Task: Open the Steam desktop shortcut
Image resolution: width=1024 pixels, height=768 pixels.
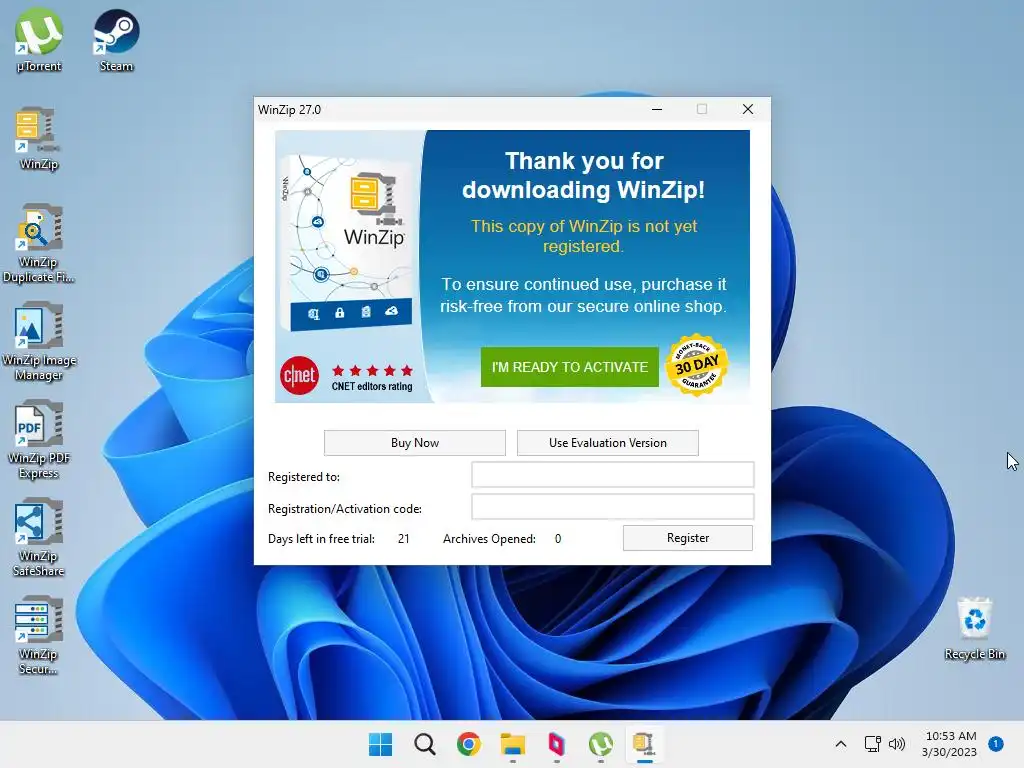Action: pyautogui.click(x=116, y=39)
